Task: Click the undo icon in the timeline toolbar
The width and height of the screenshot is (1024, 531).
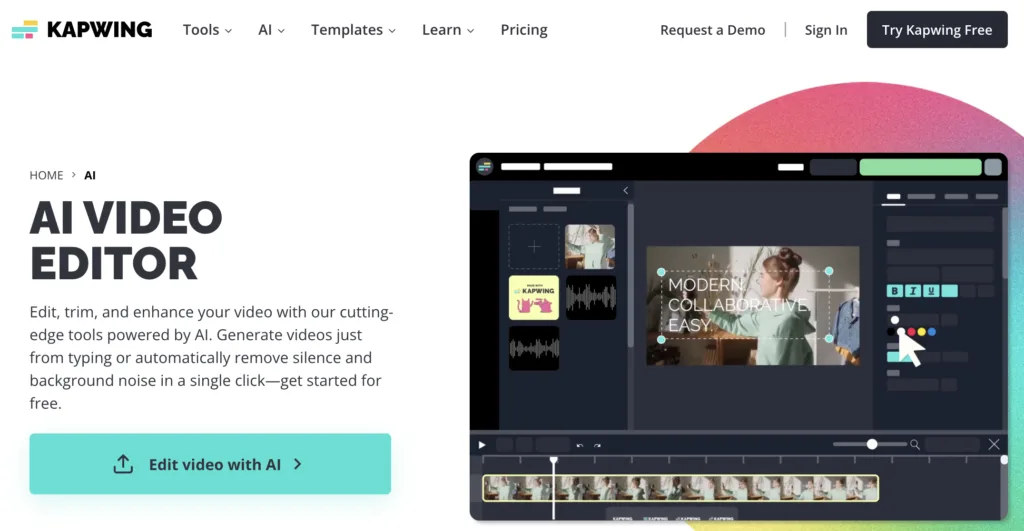Action: coord(580,445)
